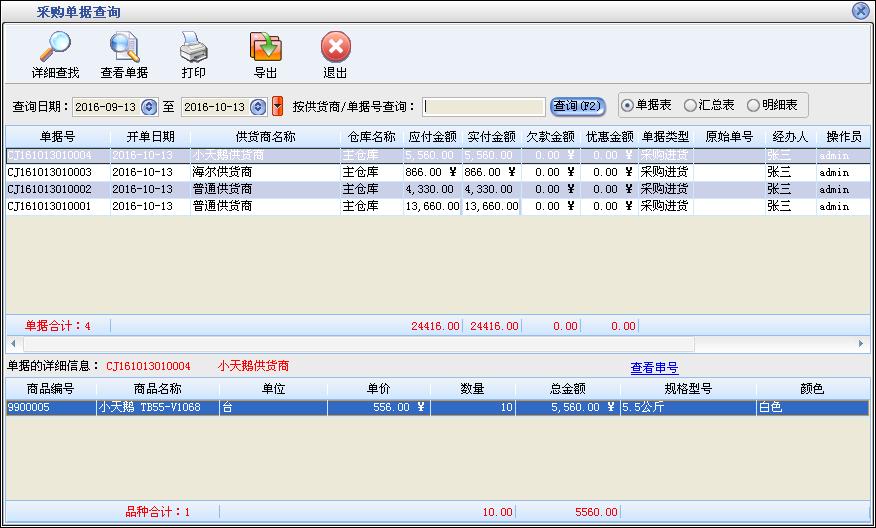
Task: Open end date 2016-10-13 picker
Action: (258, 107)
